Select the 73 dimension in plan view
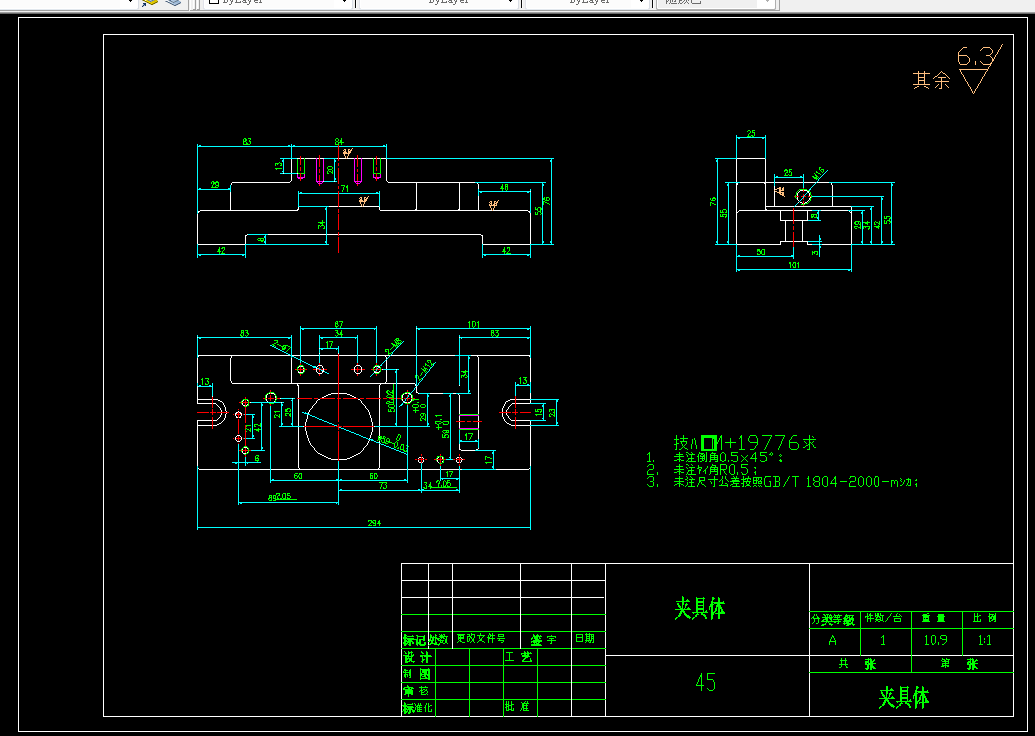Screen dimensions: 1035x736 [382, 486]
